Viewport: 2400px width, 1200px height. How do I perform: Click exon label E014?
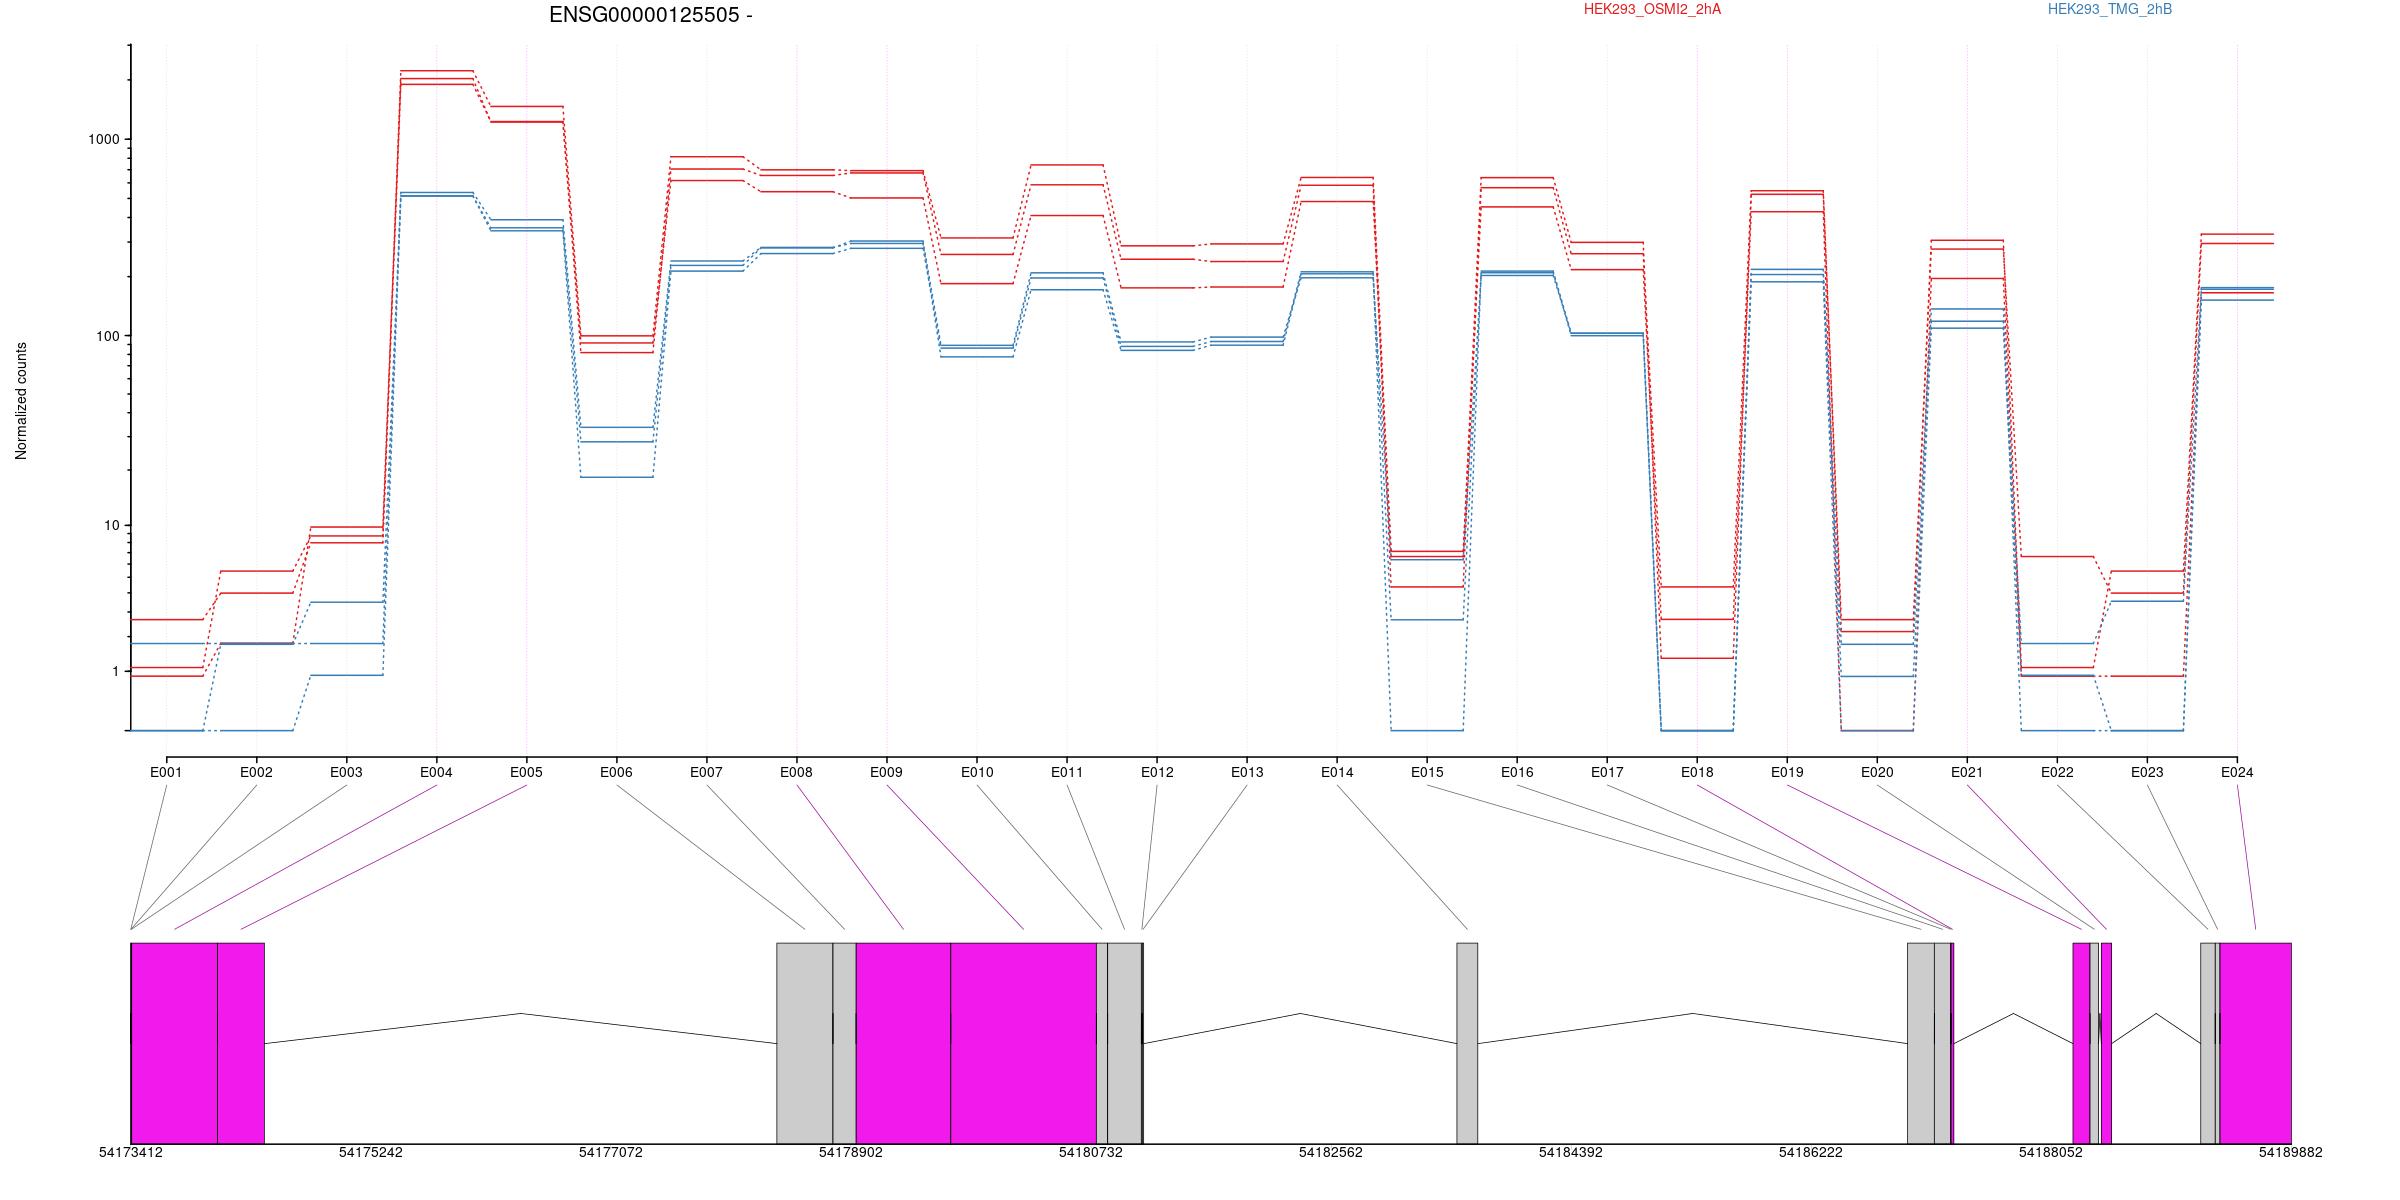(1337, 772)
